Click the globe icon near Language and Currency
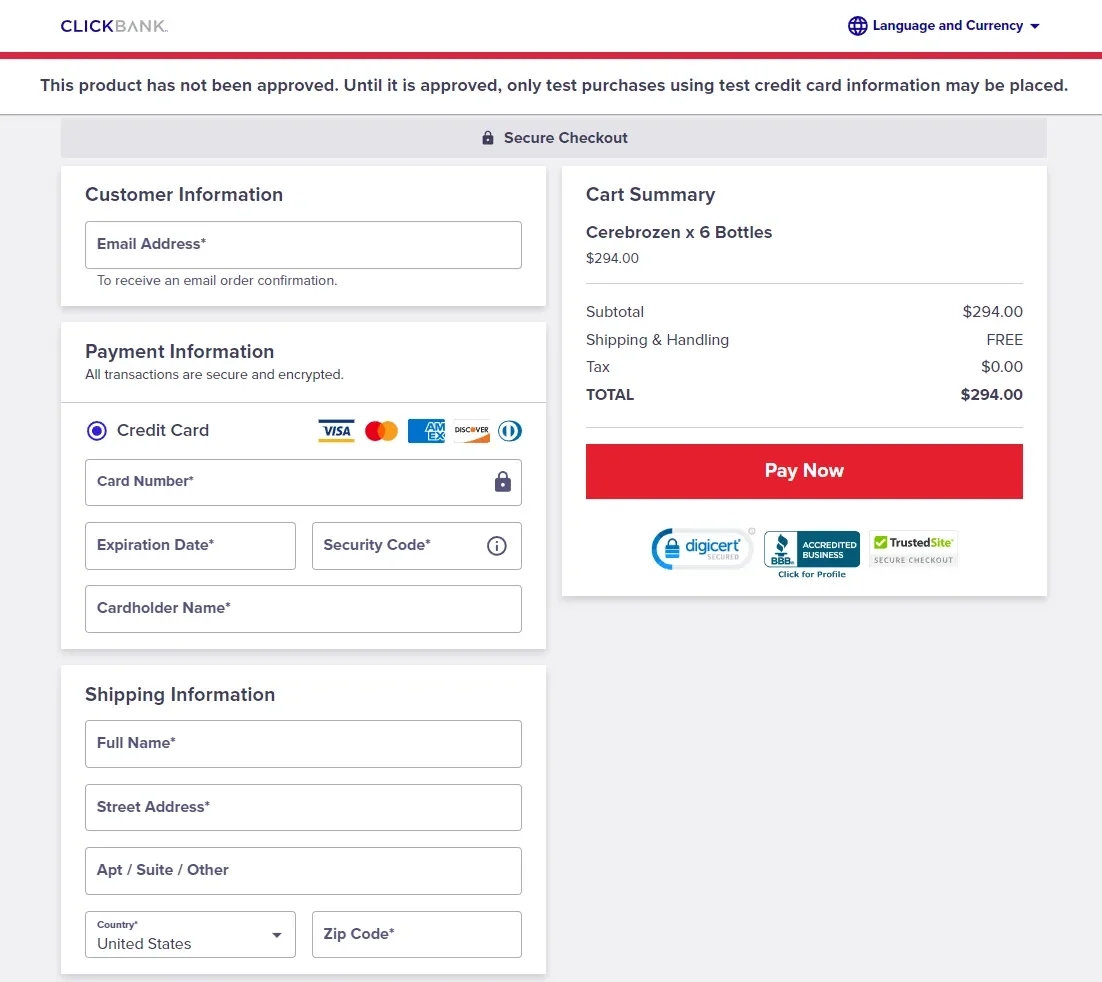Screen dimensions: 1102x982 (857, 25)
